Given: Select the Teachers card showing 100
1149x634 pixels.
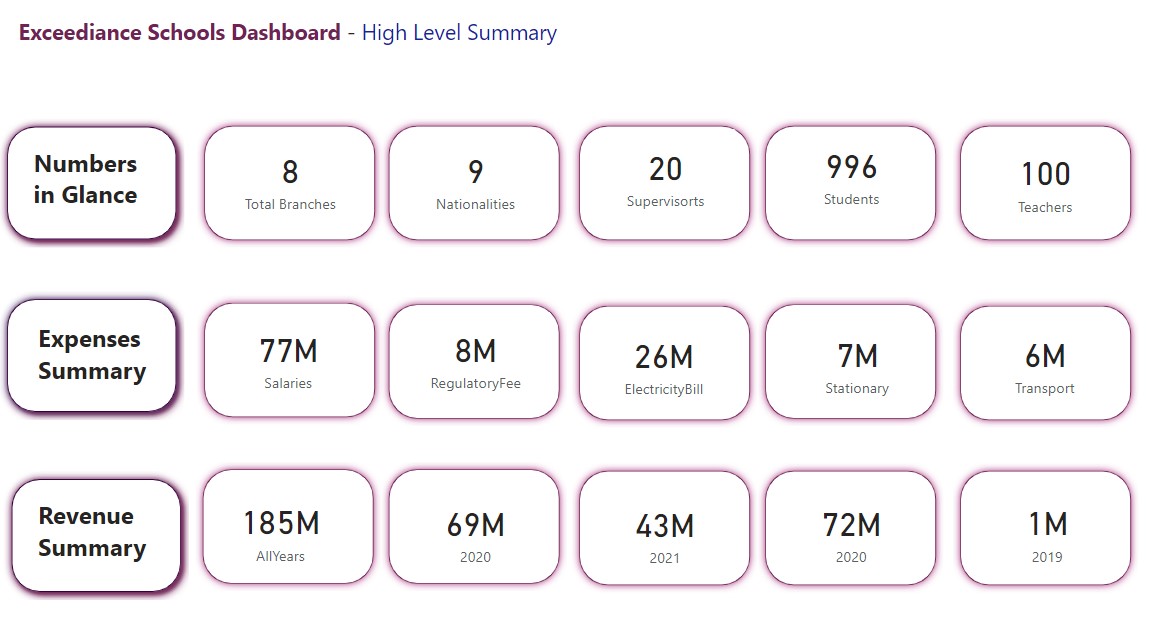Looking at the screenshot, I should [x=1044, y=182].
